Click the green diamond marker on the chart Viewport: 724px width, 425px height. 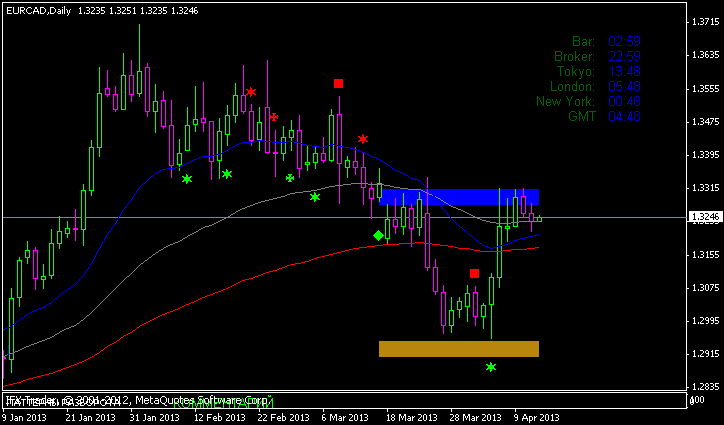(x=378, y=236)
